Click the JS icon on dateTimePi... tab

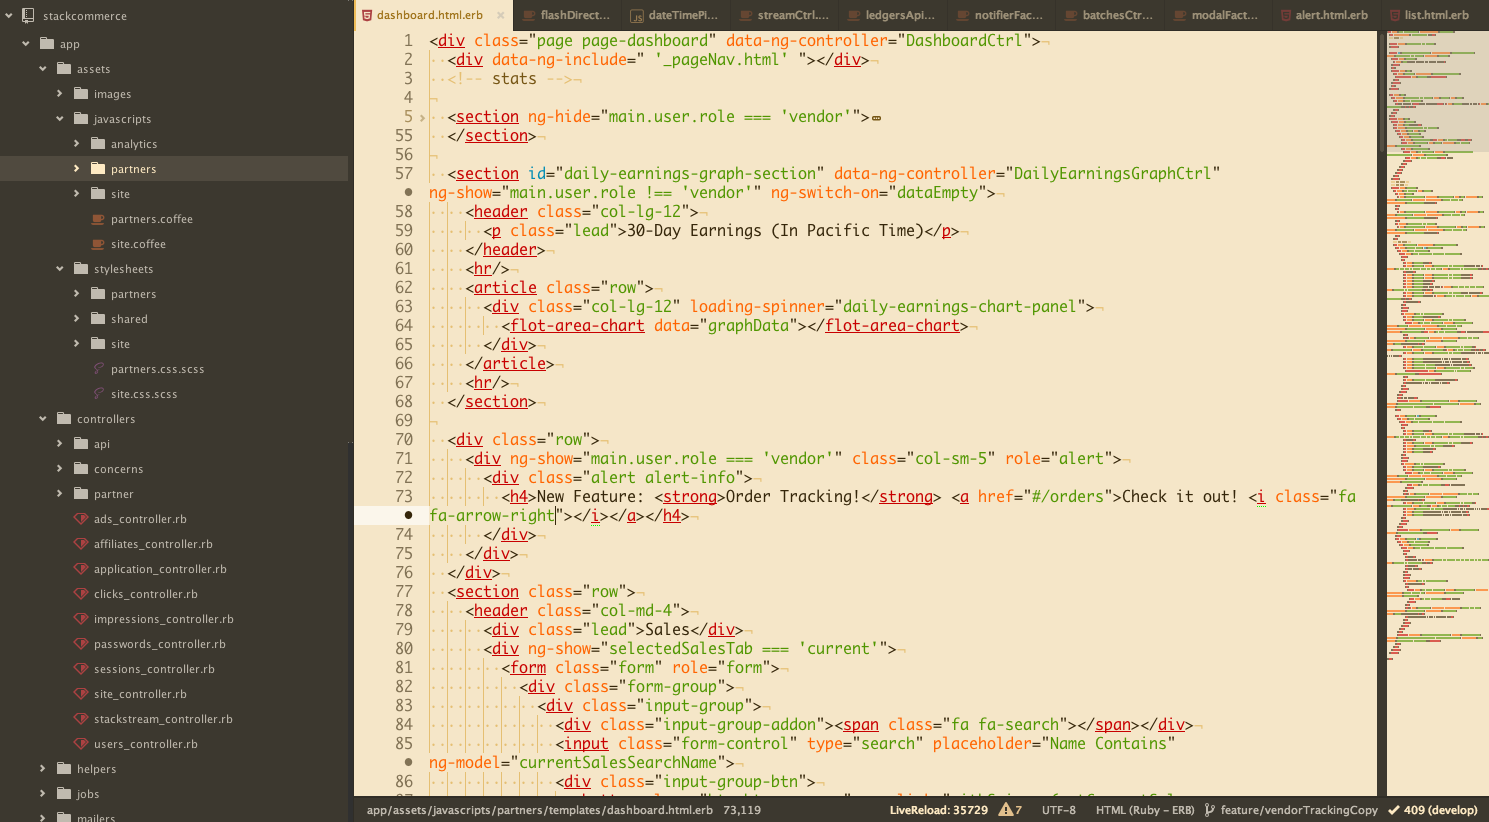(x=636, y=16)
